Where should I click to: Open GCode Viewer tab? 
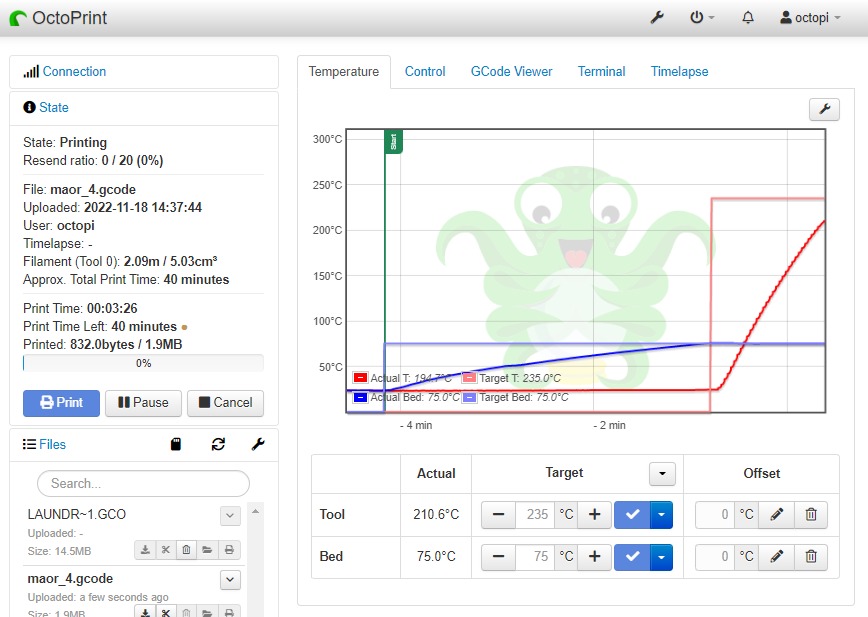512,71
